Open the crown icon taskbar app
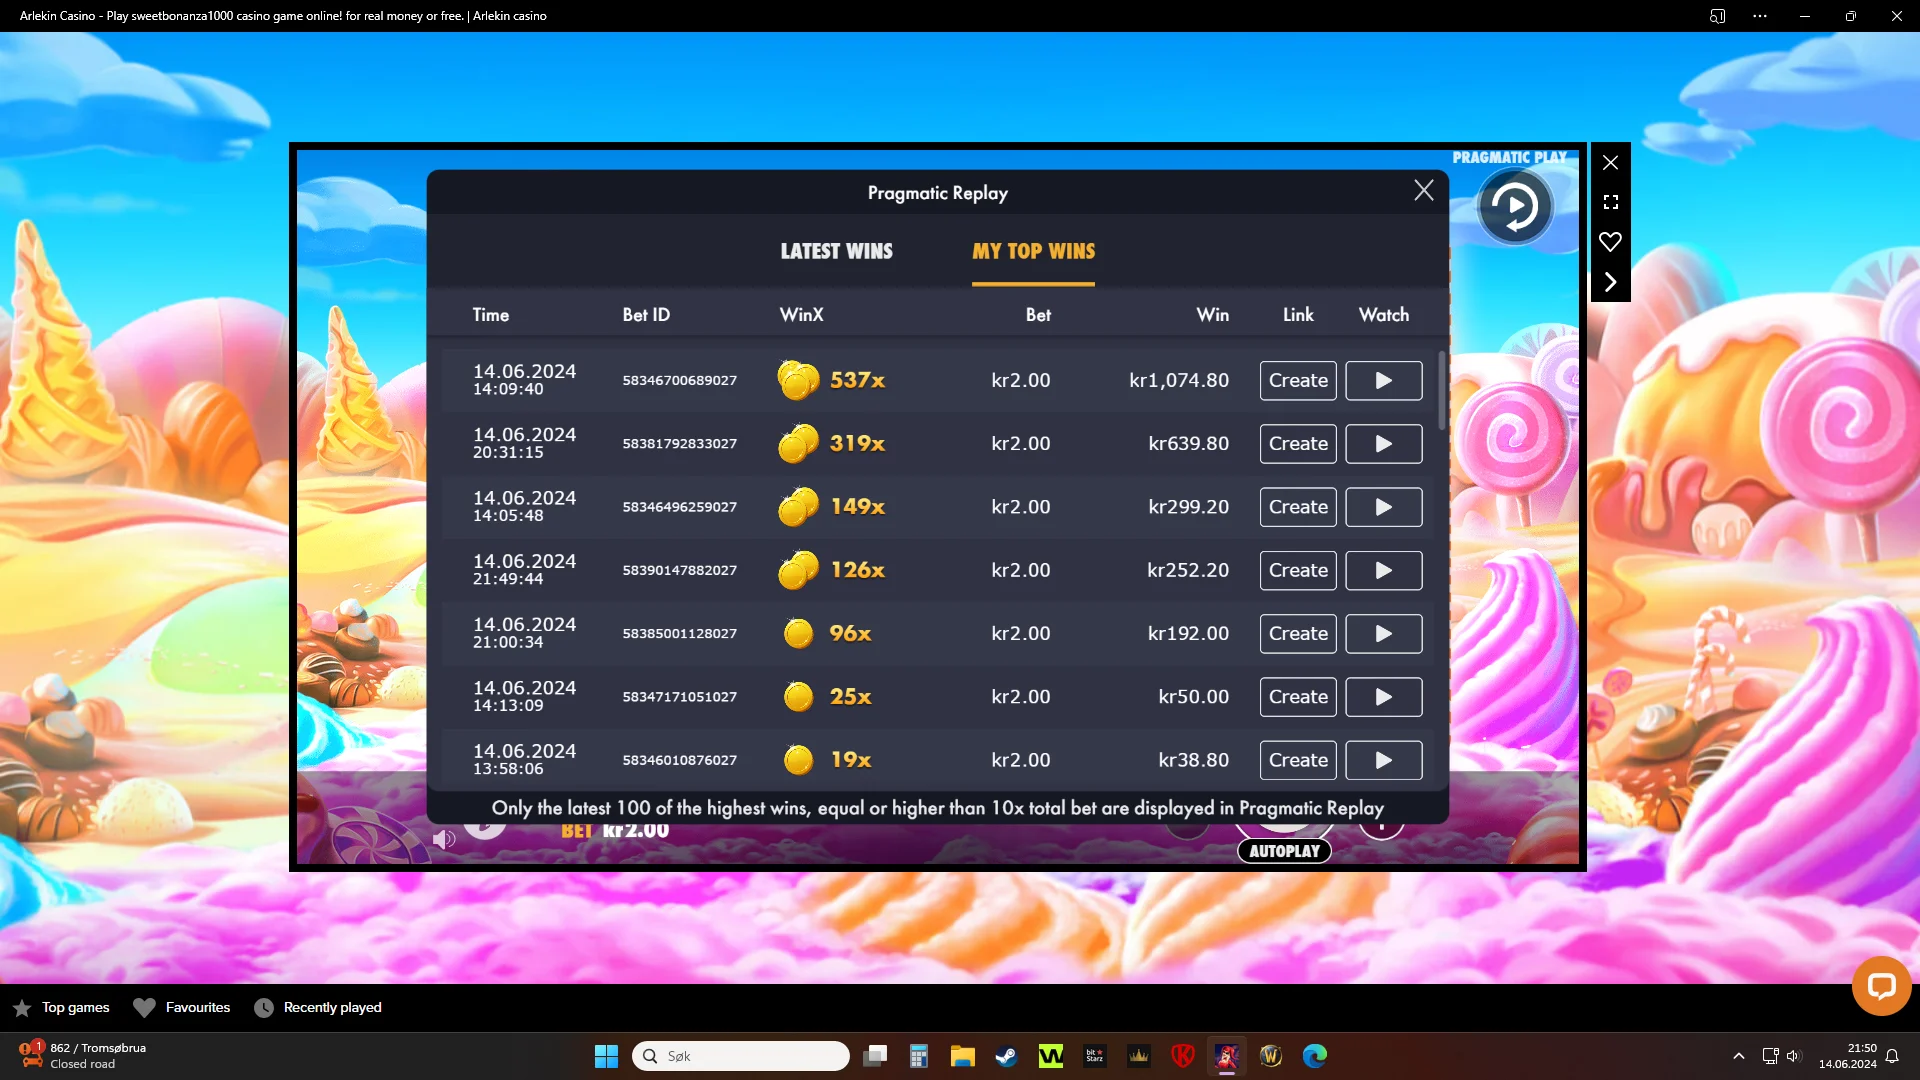Viewport: 1920px width, 1080px height. pyautogui.click(x=1139, y=1056)
